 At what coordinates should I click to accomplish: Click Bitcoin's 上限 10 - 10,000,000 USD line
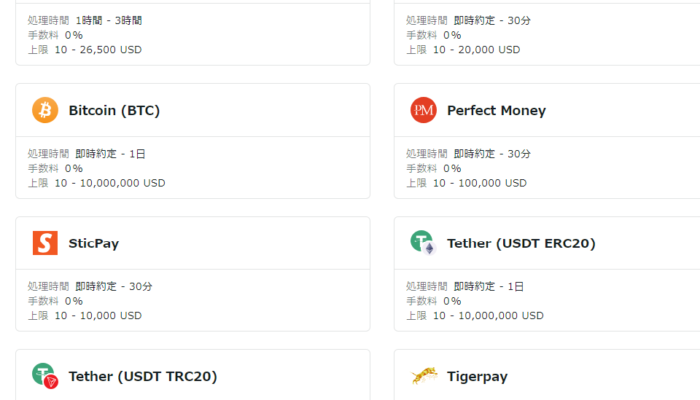(x=97, y=183)
